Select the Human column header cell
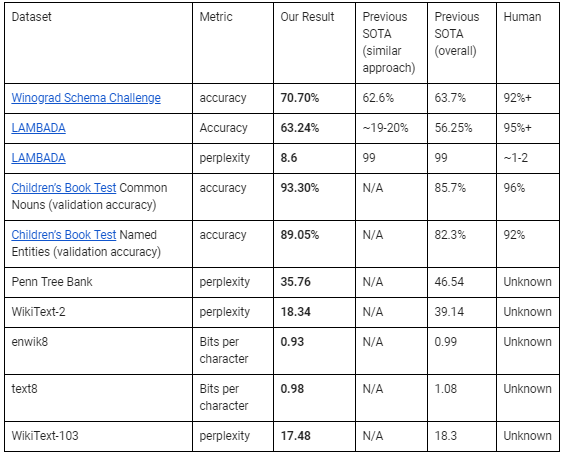Image resolution: width=565 pixels, height=456 pixels. (528, 43)
